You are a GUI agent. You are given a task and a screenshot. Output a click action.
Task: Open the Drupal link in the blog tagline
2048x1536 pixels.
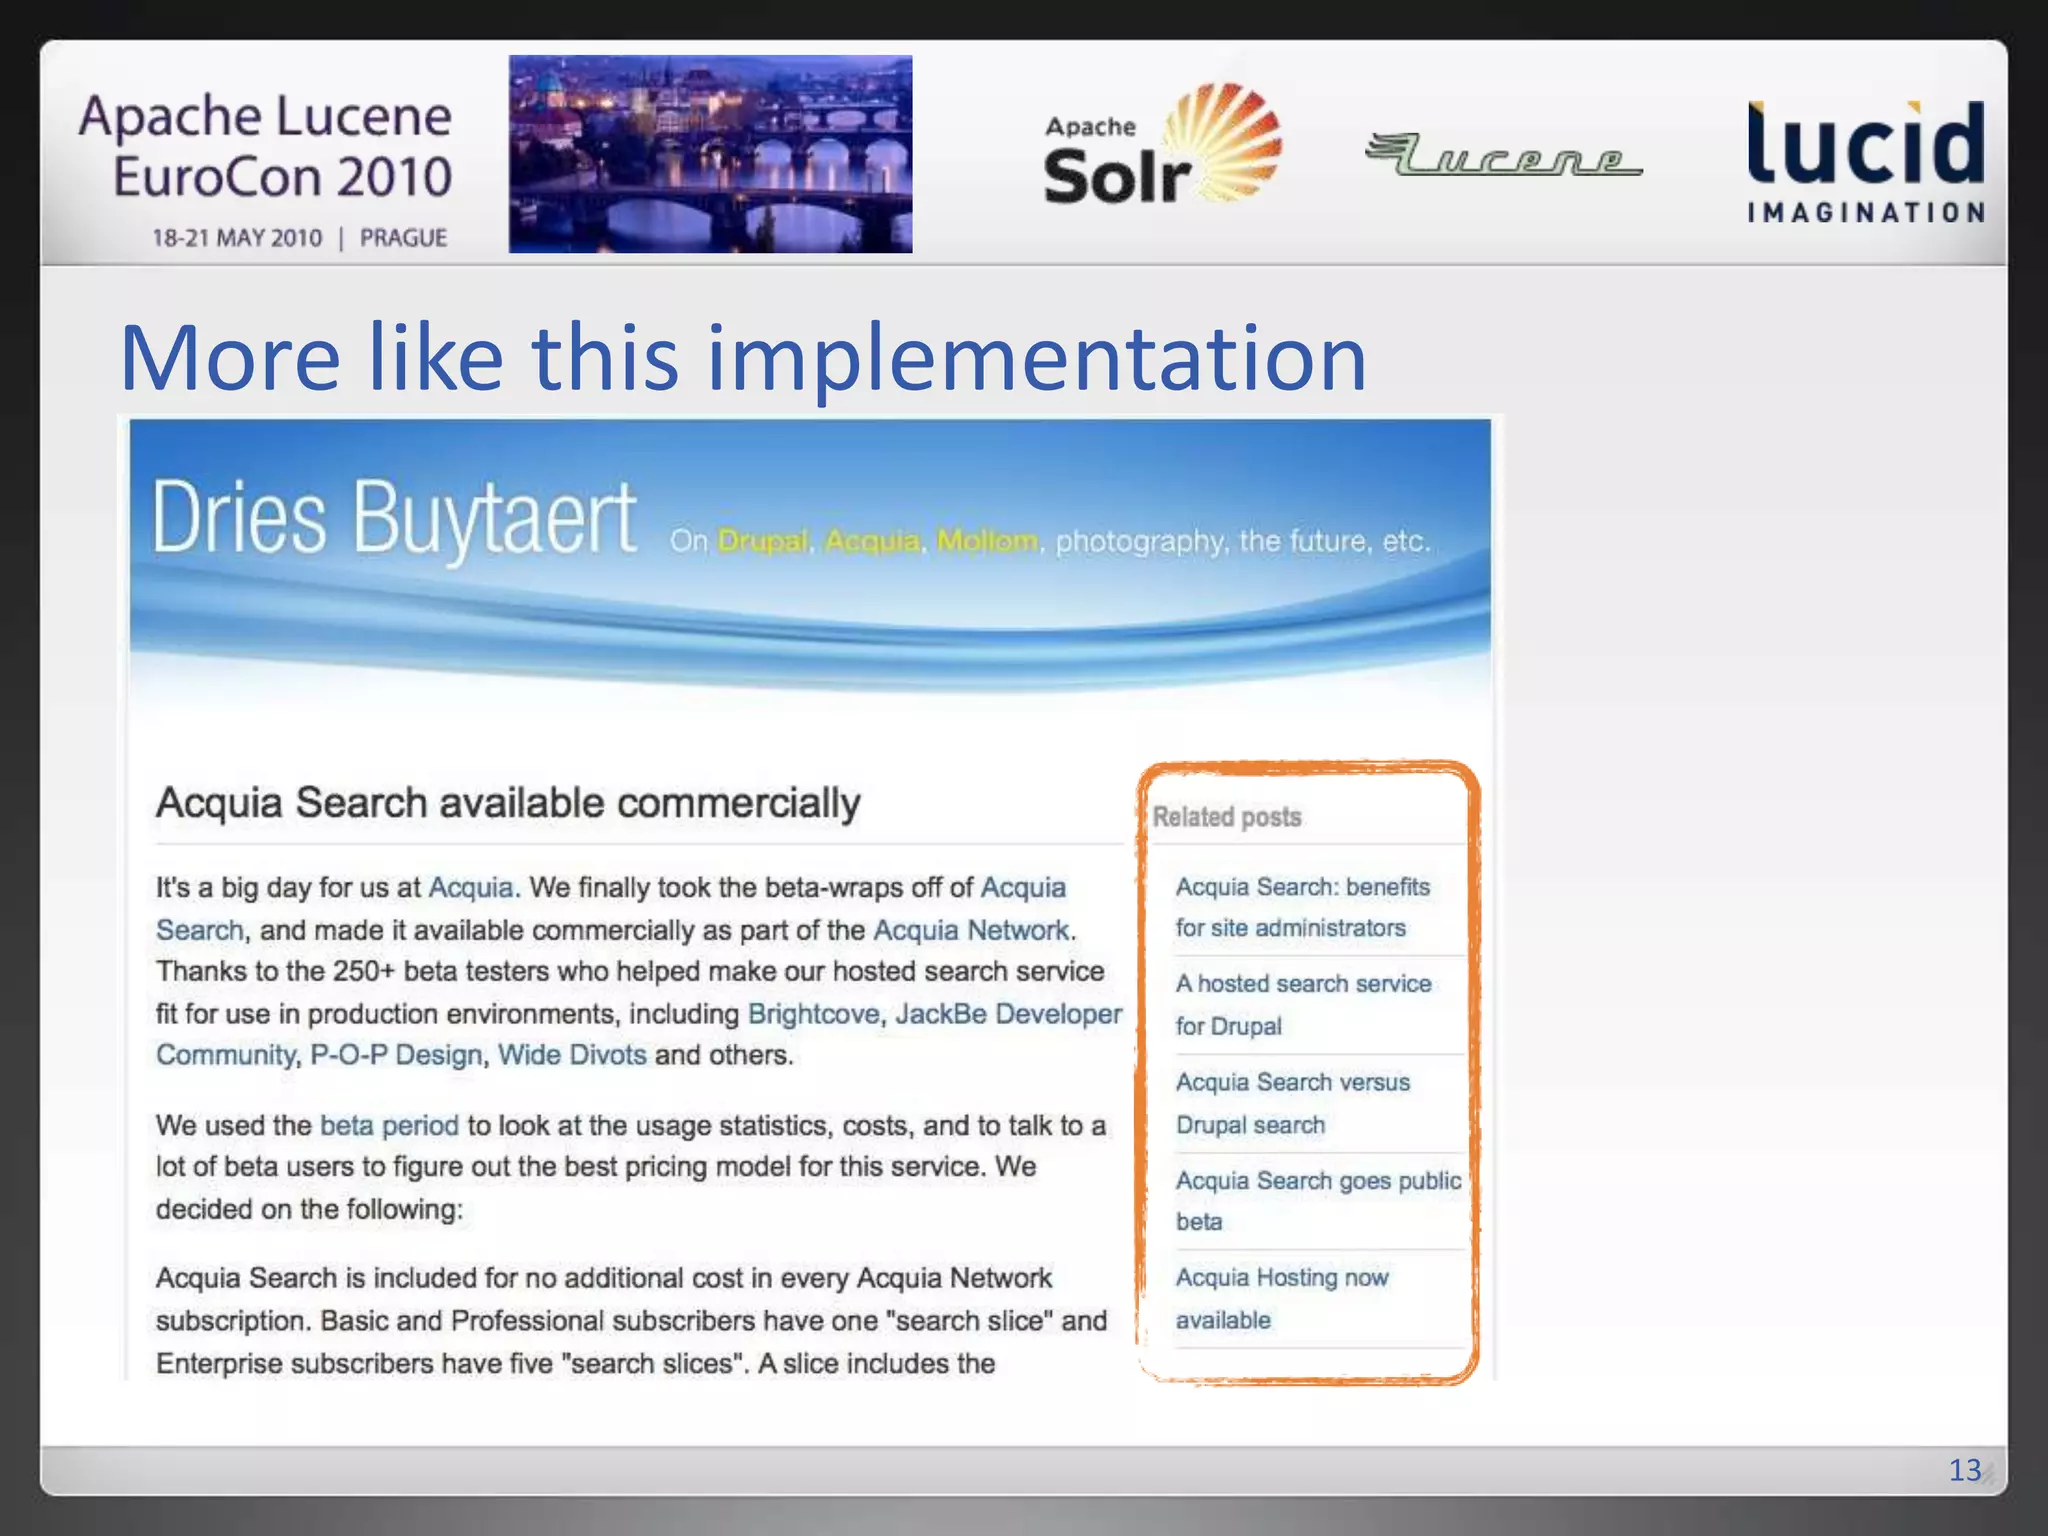[x=762, y=541]
